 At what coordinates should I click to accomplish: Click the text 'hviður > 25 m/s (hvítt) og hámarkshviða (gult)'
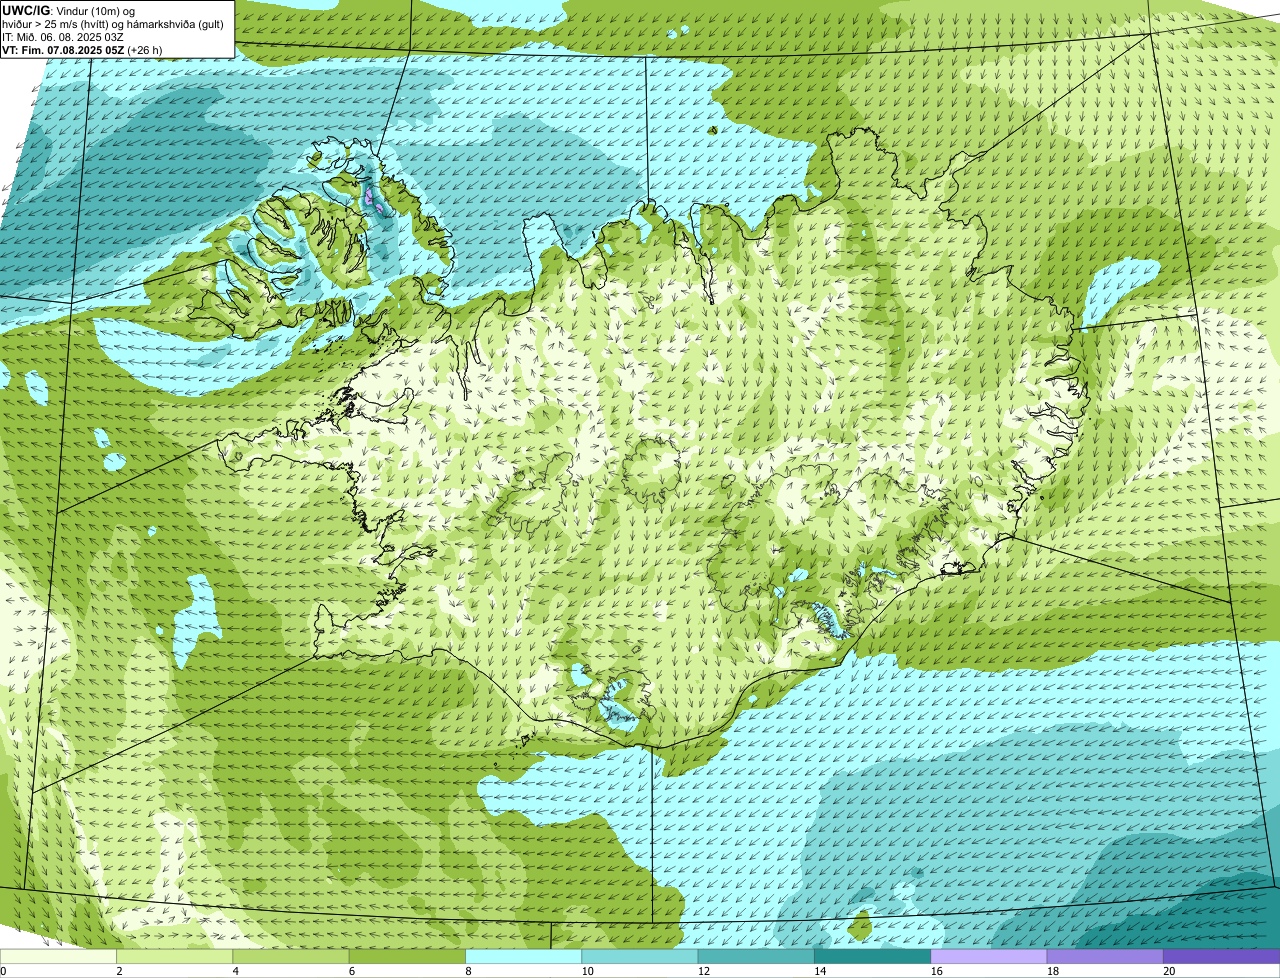[113, 24]
